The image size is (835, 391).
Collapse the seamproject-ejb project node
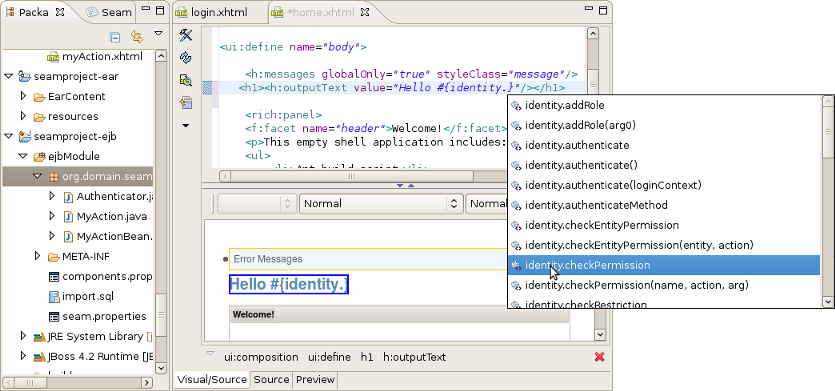tap(9, 136)
